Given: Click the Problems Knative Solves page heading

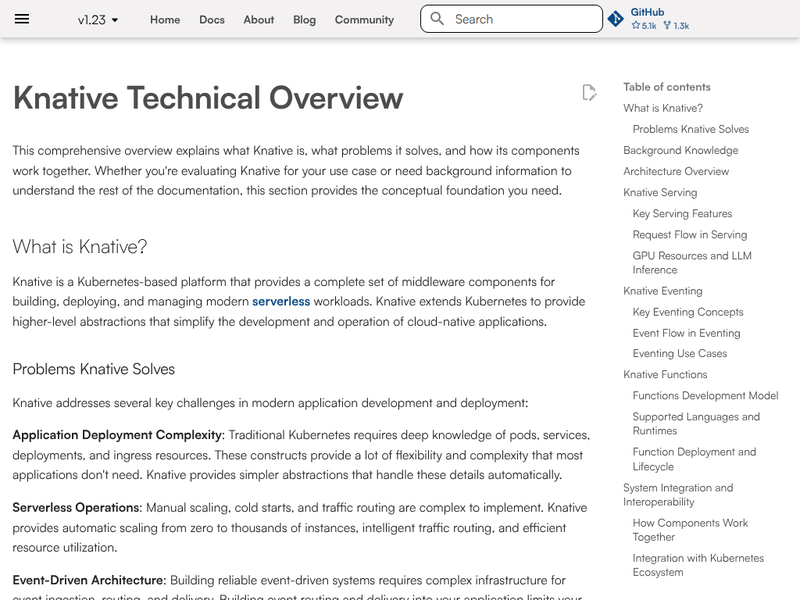Looking at the screenshot, I should click(x=93, y=369).
